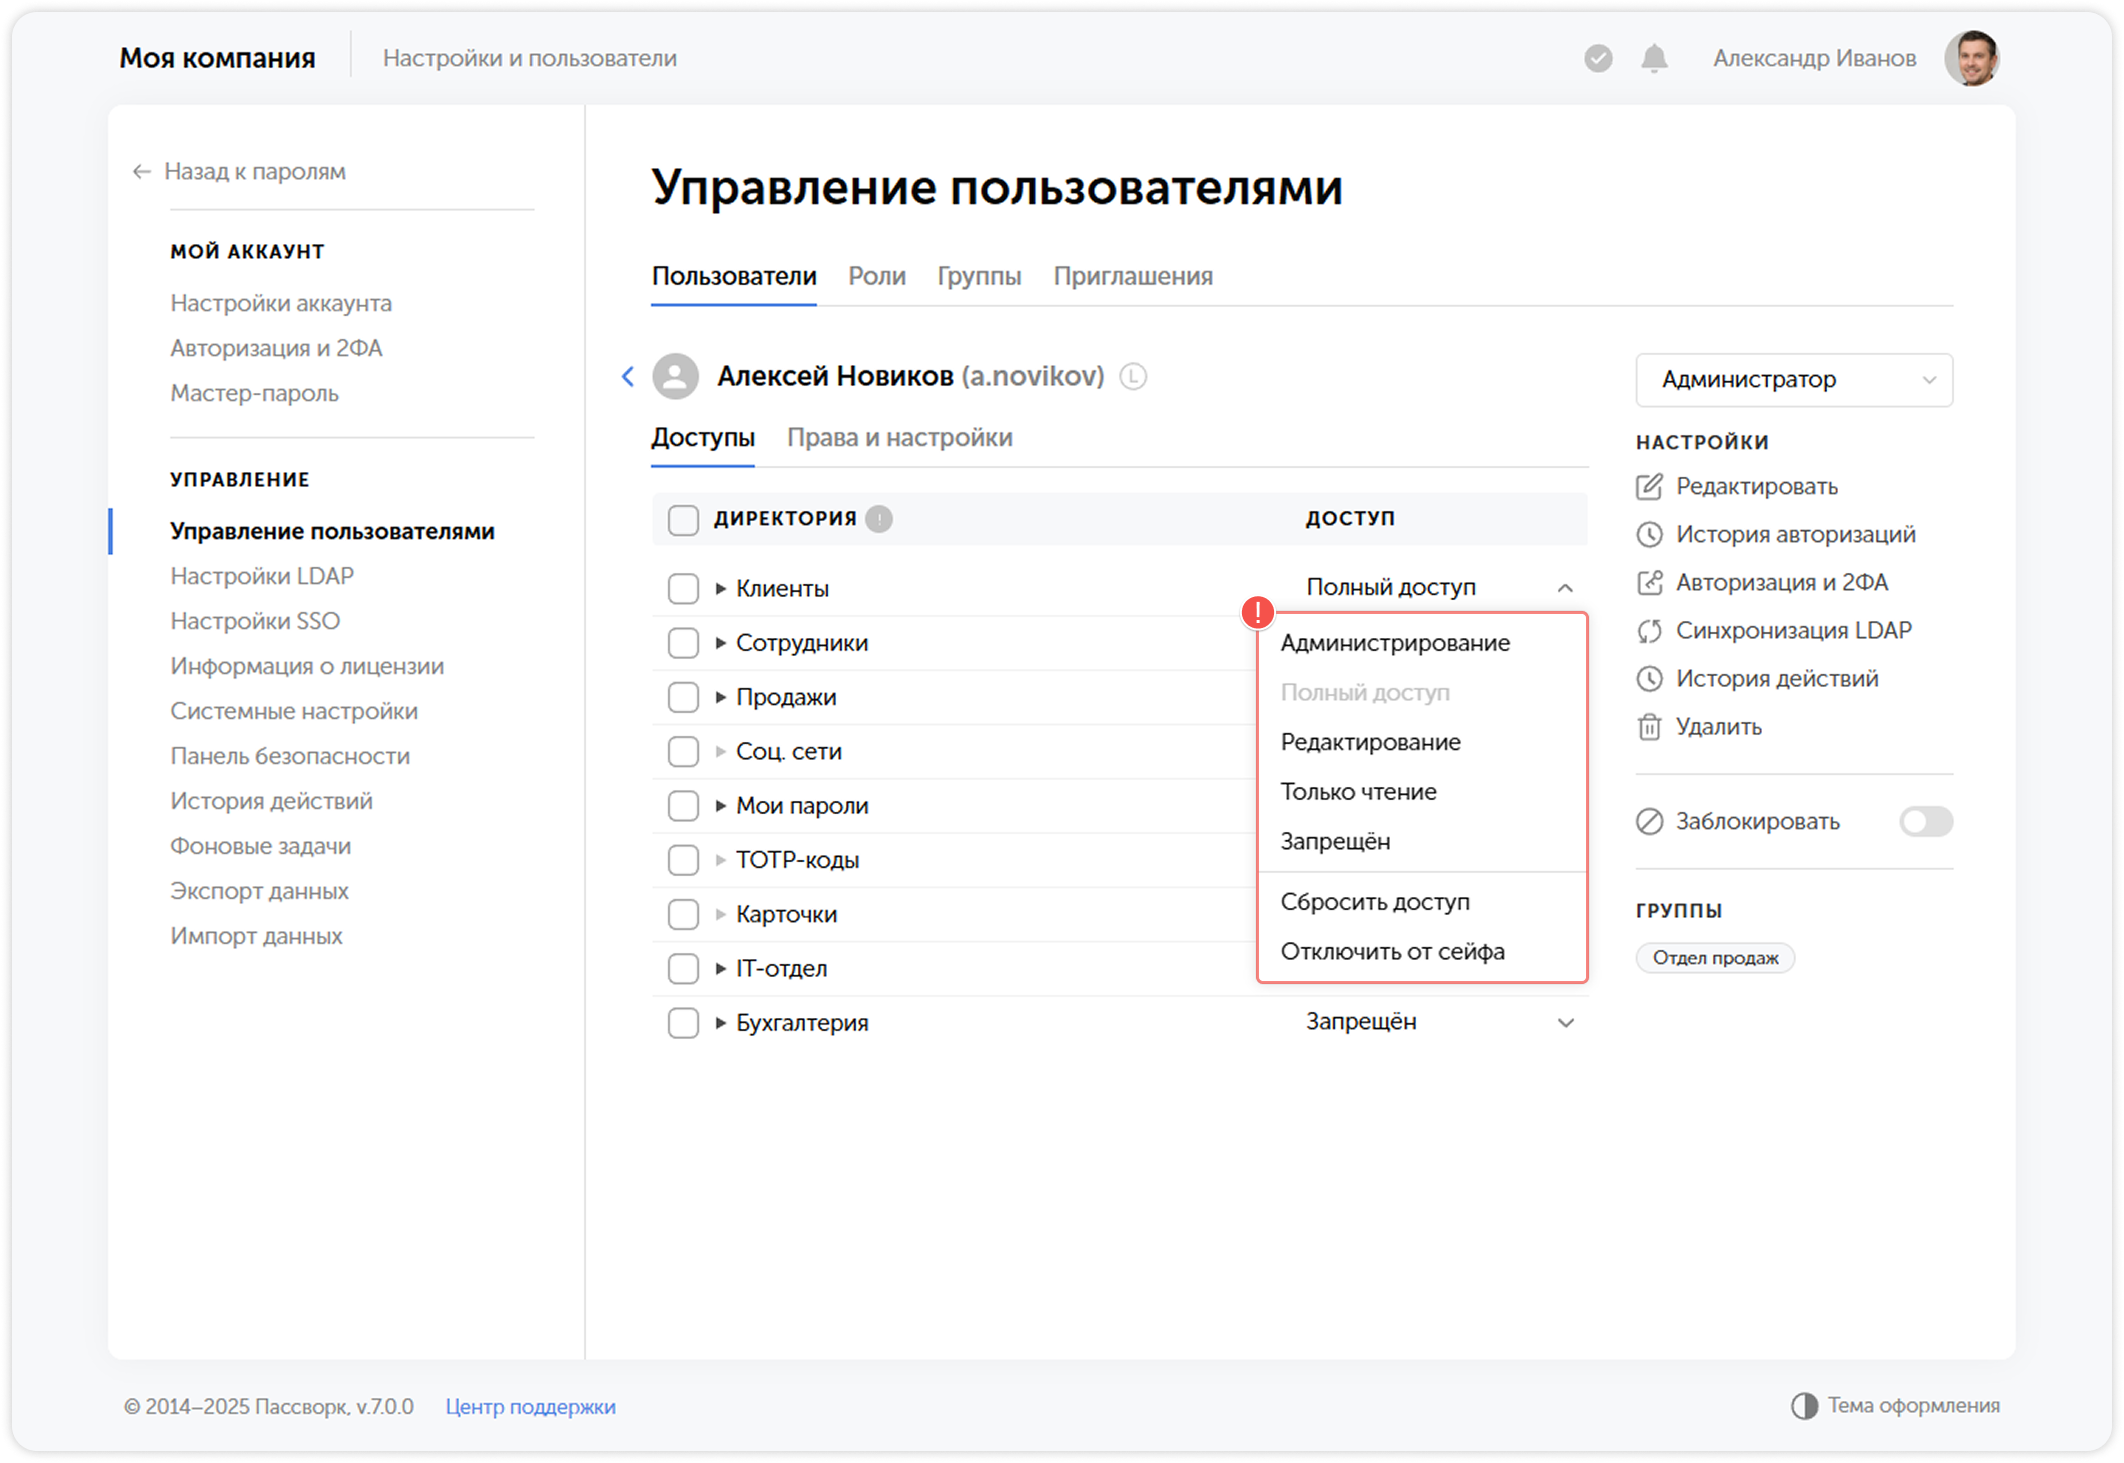Expand the IT-отдел directory triangle

pos(720,968)
